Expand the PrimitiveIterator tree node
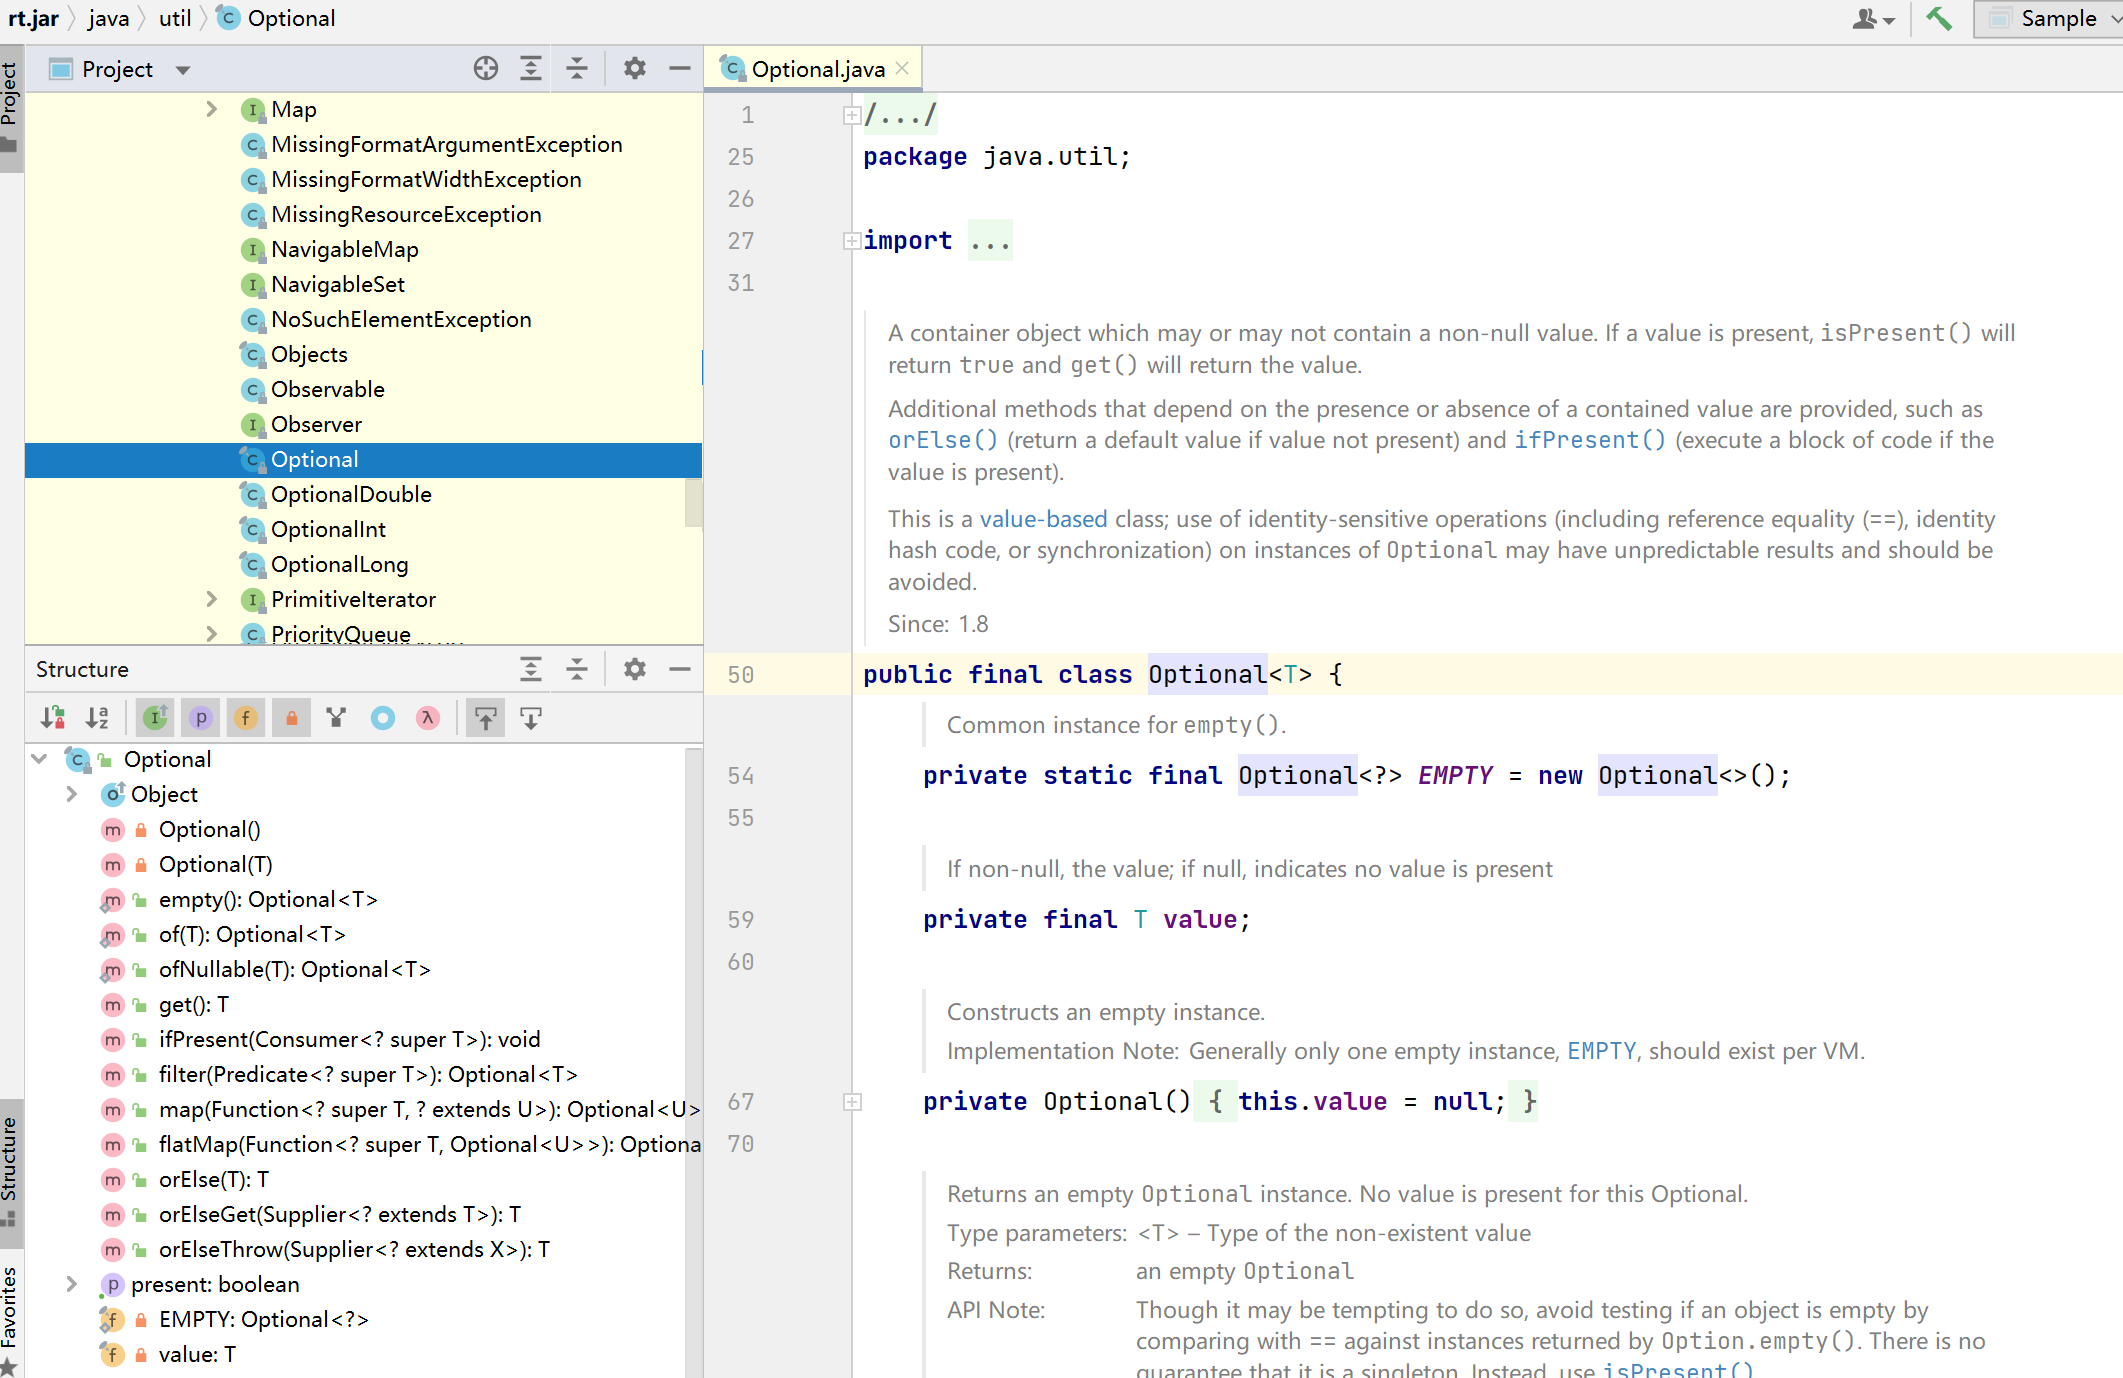 tap(214, 599)
